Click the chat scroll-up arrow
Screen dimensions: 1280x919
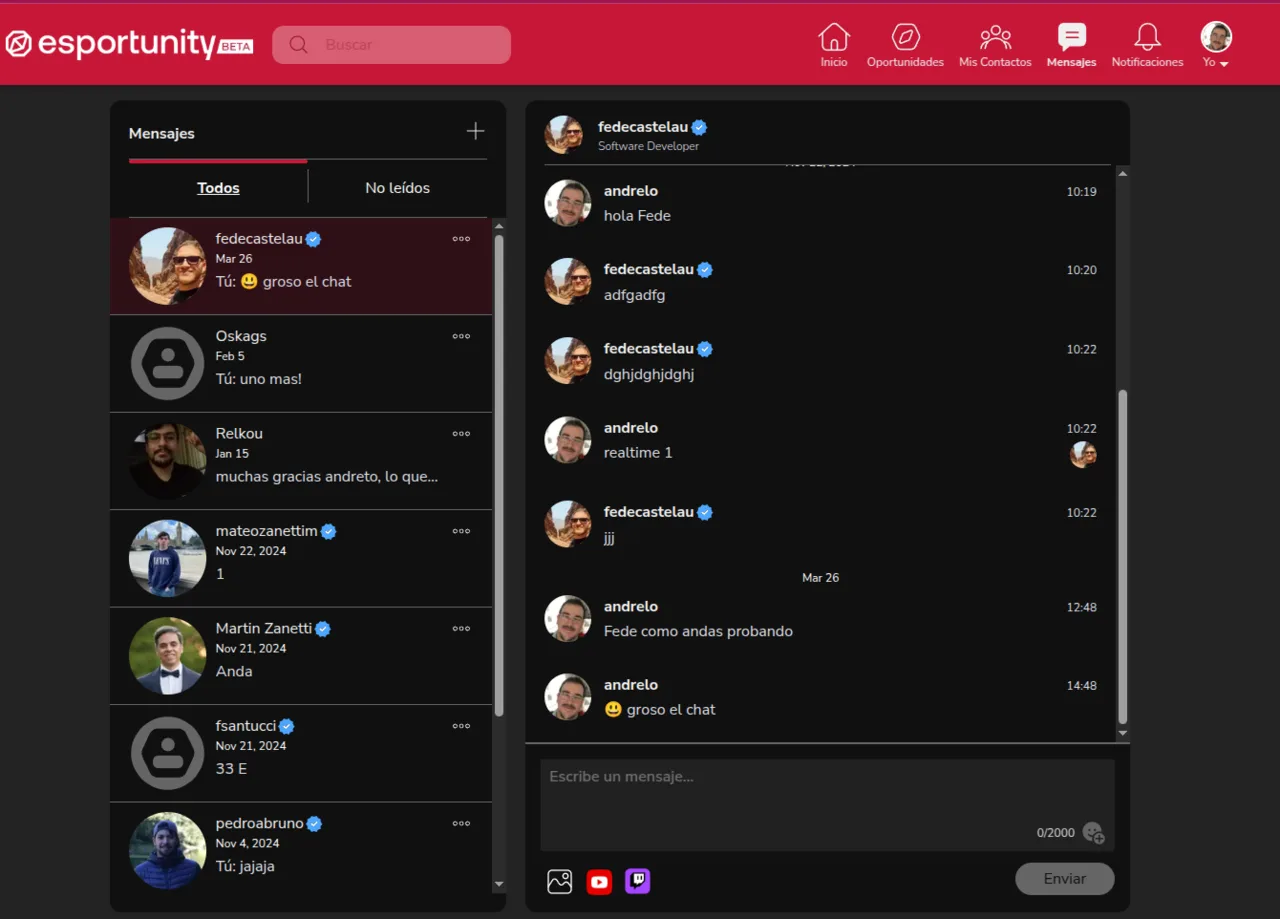click(1122, 174)
